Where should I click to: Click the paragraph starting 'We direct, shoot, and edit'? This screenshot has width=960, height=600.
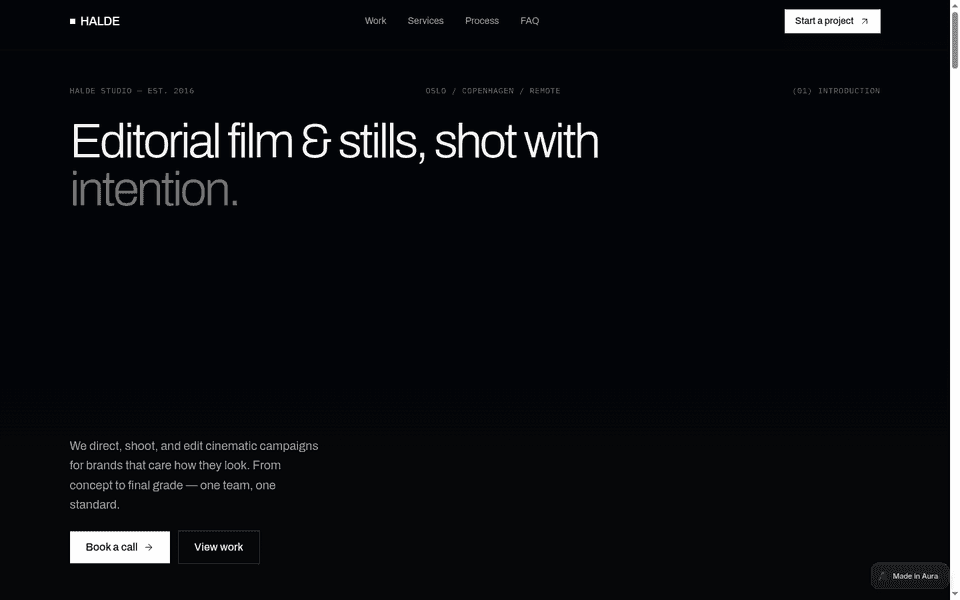(x=193, y=475)
